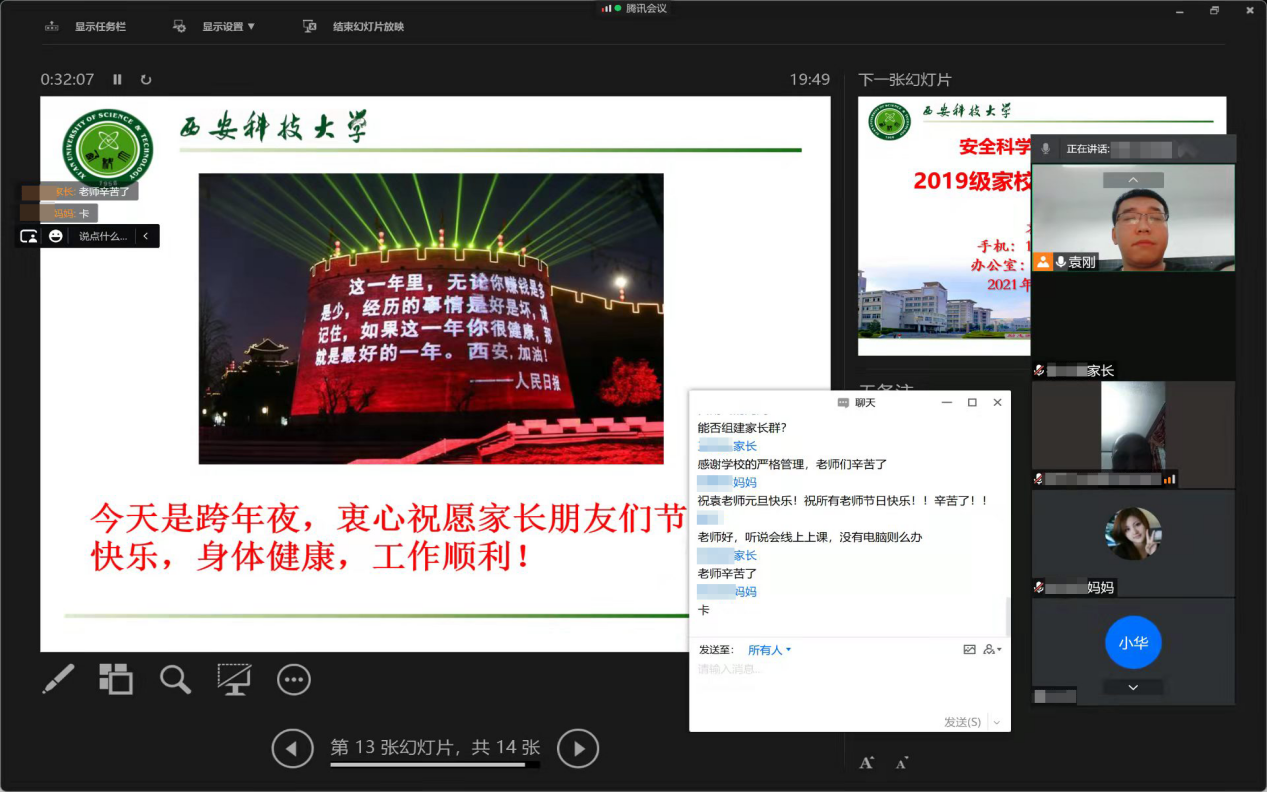
Task: Click the 请输入消息 chat input box
Action: coord(849,685)
